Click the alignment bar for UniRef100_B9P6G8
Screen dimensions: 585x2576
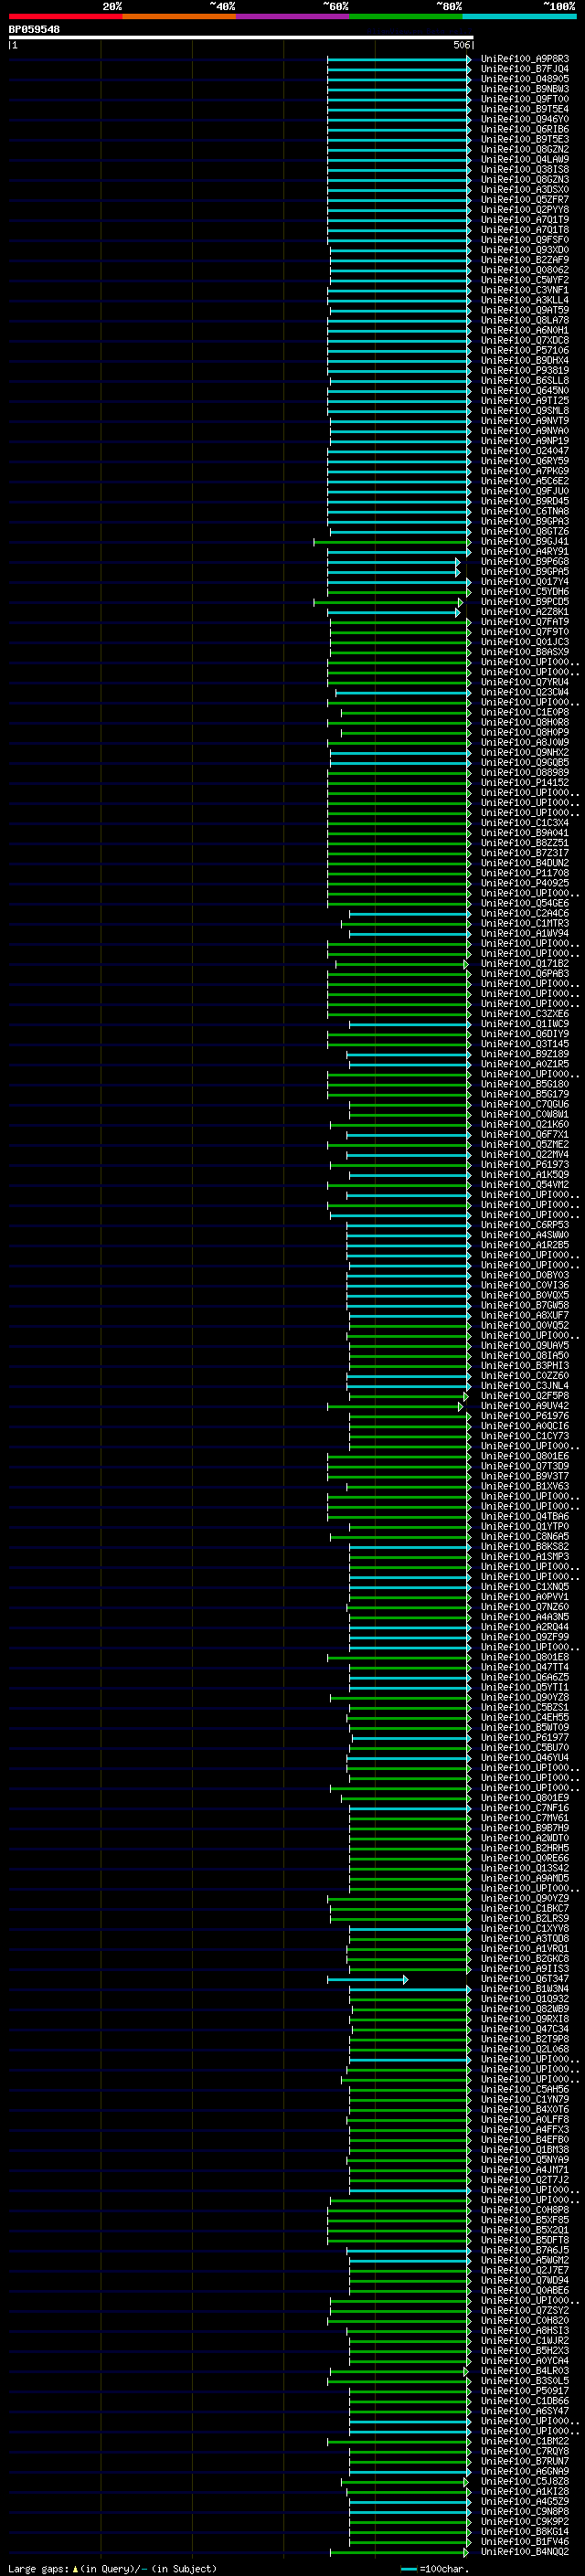[393, 562]
